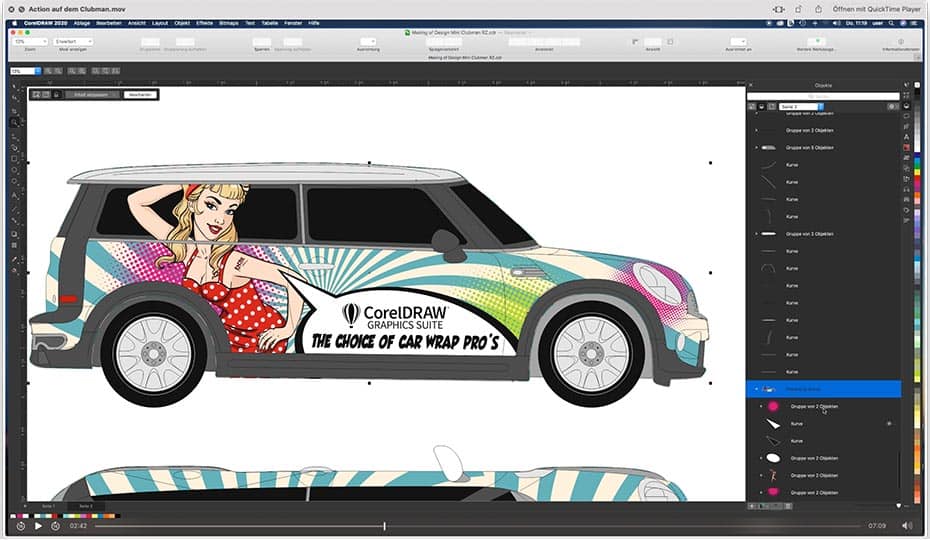
Task: Open the Fenster menu
Action: [x=293, y=23]
